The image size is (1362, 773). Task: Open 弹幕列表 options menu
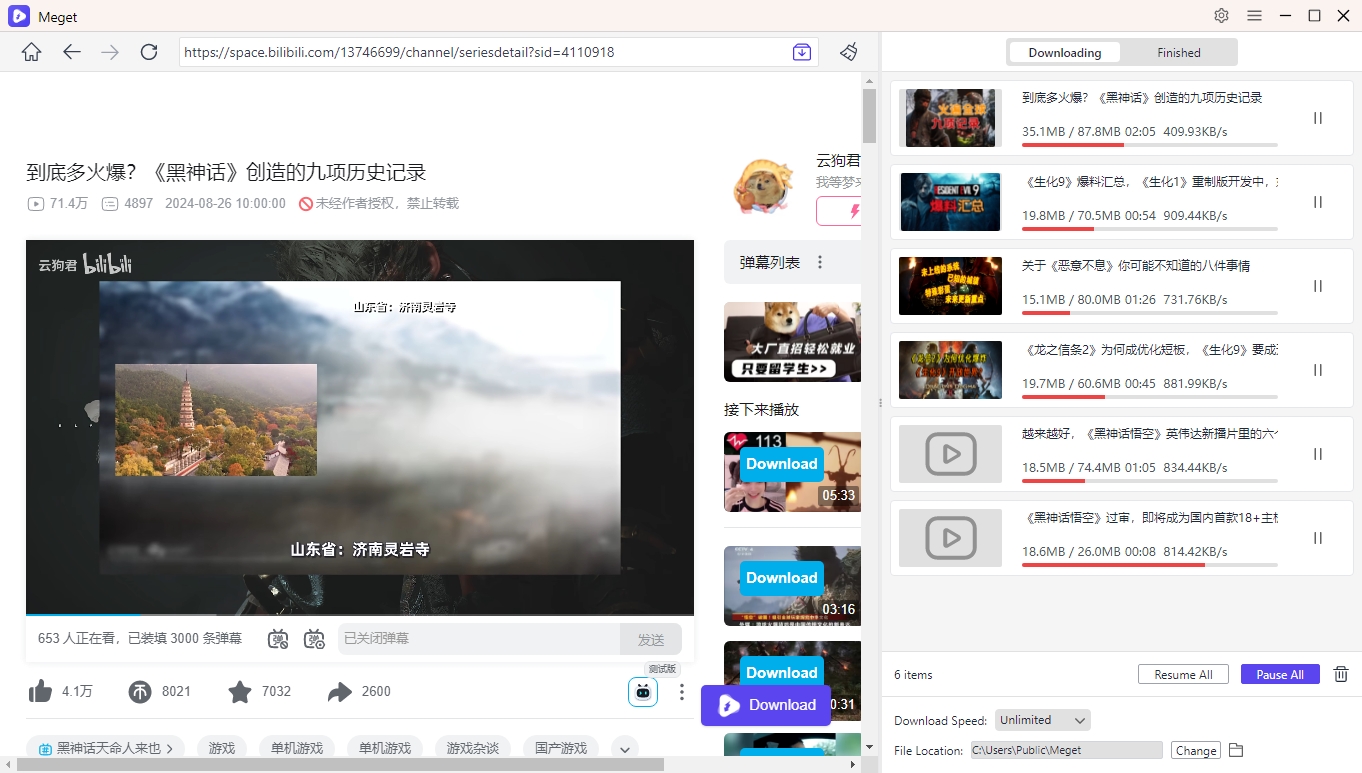[820, 262]
